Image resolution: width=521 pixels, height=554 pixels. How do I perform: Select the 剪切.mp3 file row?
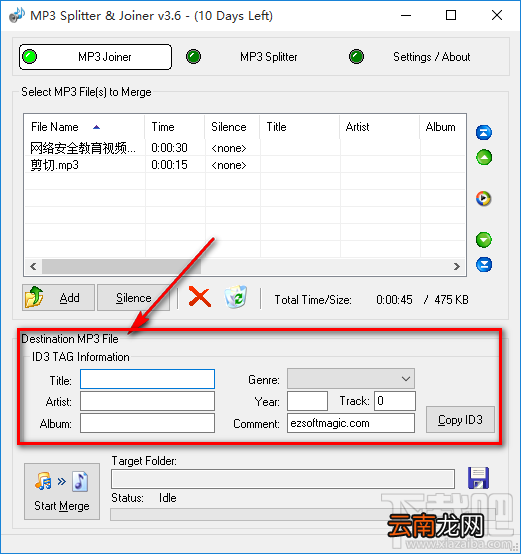pos(245,165)
